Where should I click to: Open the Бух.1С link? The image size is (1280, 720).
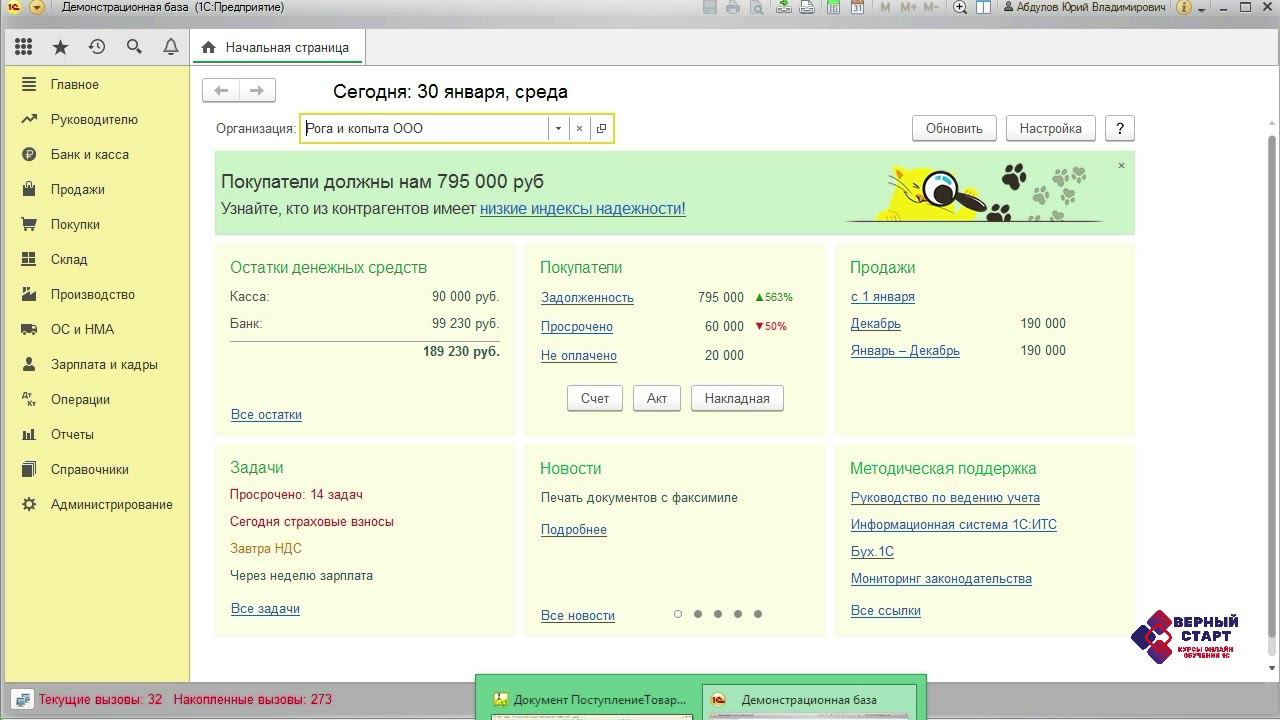tap(872, 552)
